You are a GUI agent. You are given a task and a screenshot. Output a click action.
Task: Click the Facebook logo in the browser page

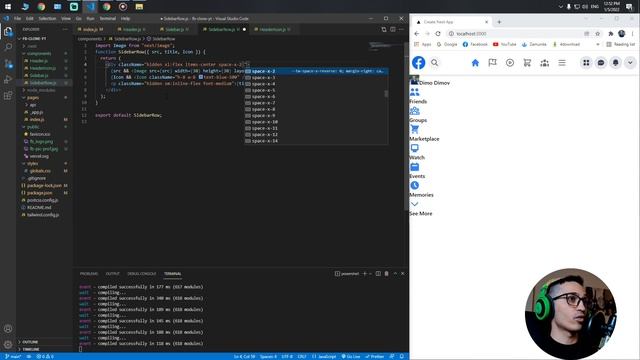click(418, 62)
